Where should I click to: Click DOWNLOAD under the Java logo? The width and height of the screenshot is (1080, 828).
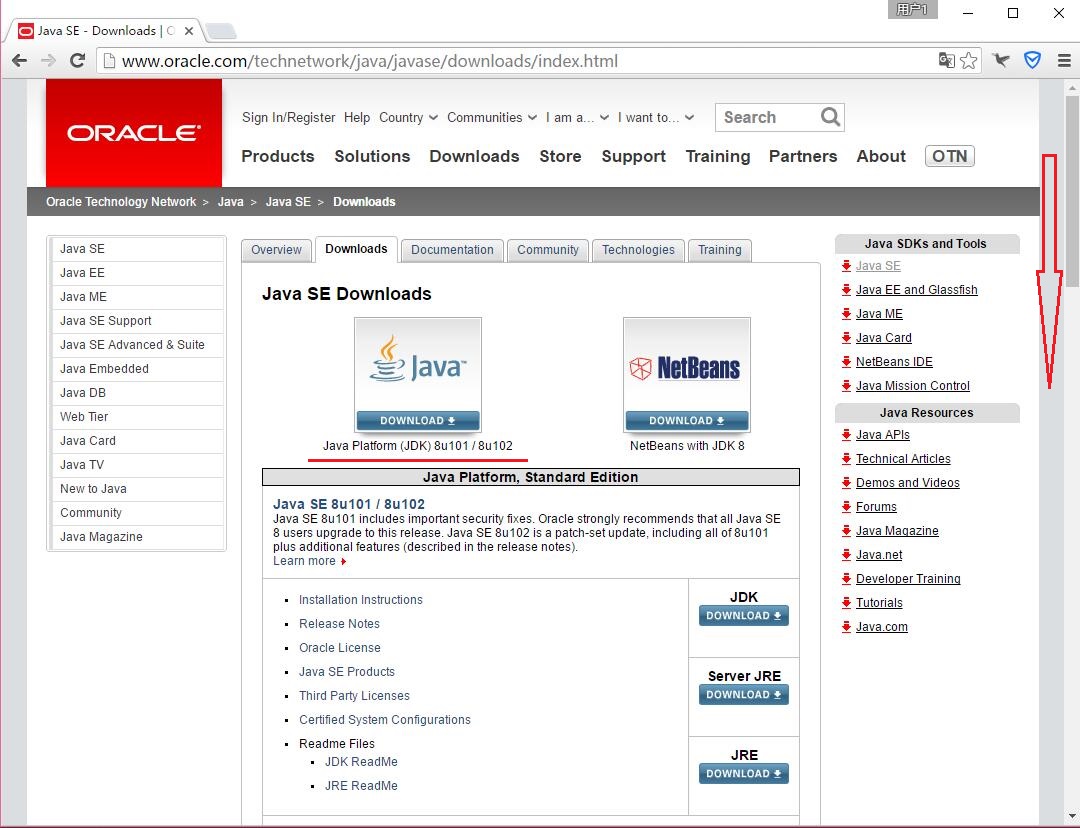pos(417,421)
